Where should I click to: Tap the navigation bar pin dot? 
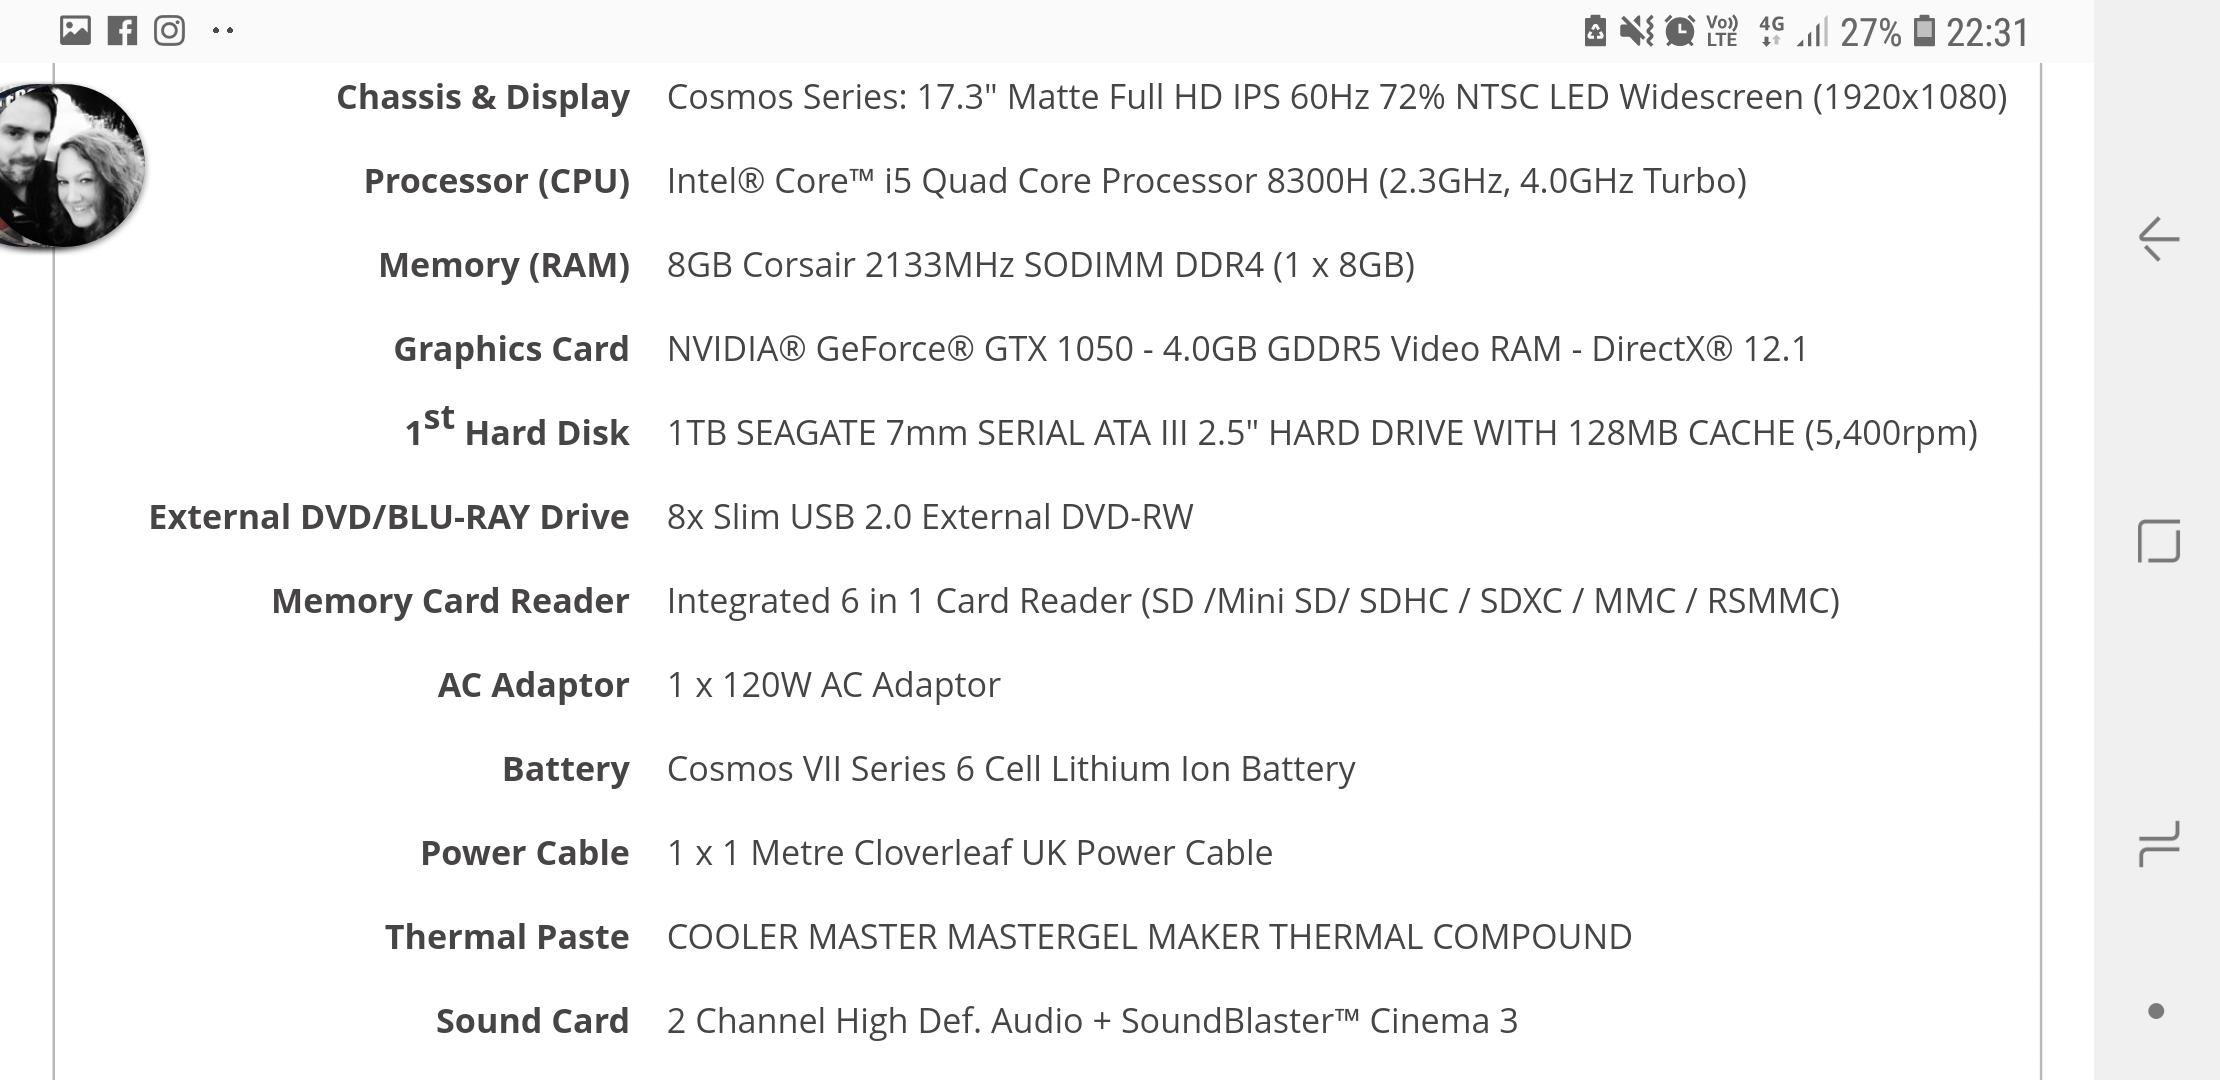[2156, 1012]
